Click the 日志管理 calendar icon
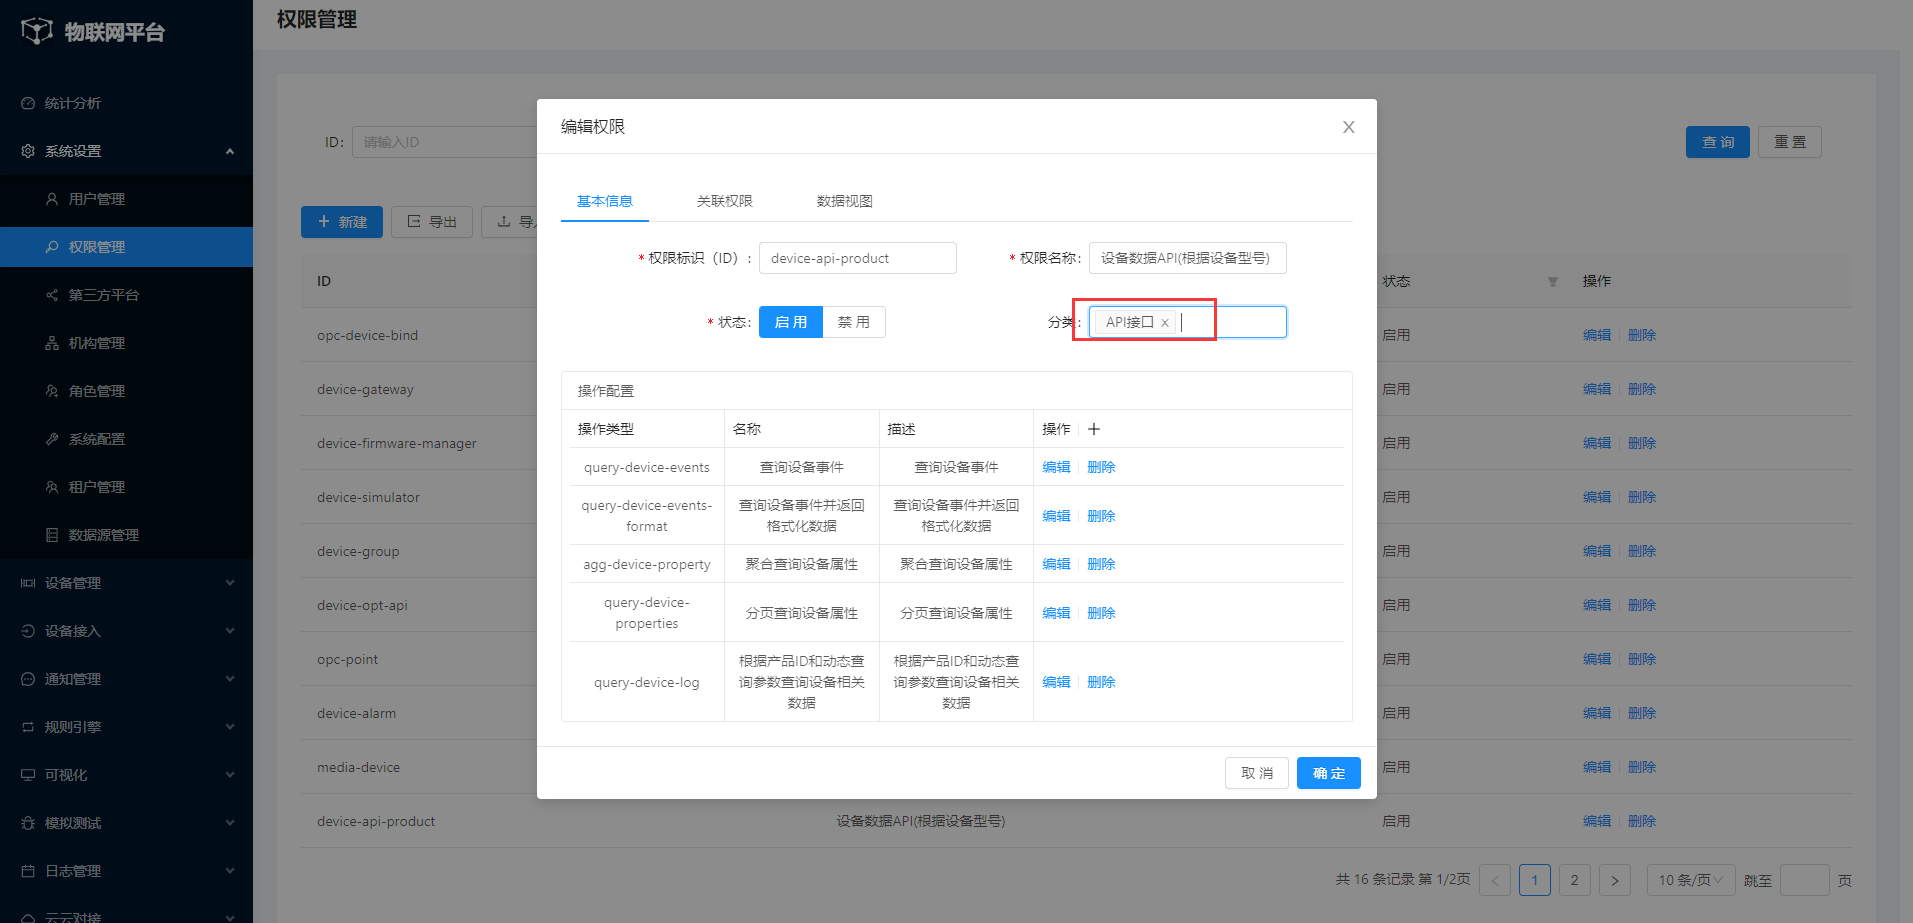 click(x=28, y=871)
